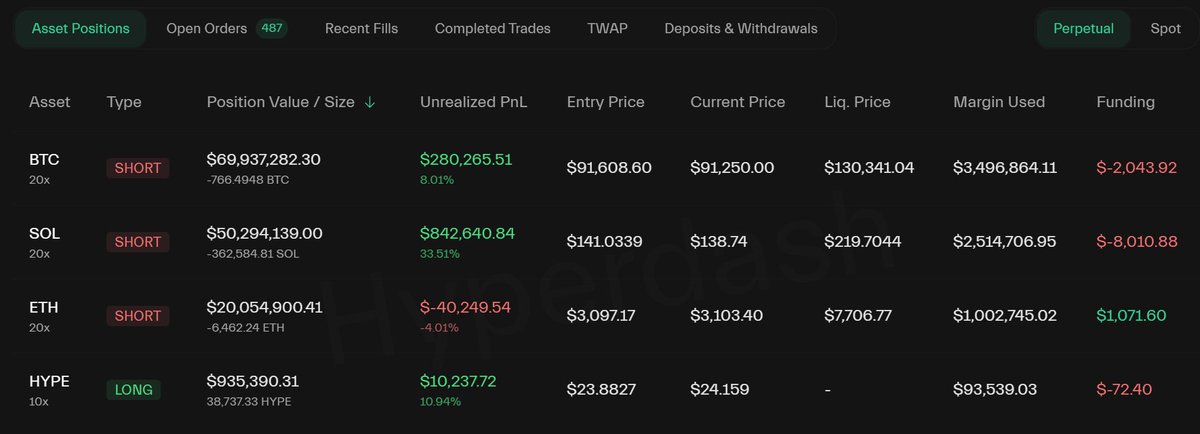Toggle to Perpetual view
Viewport: 1200px width, 434px height.
pos(1083,28)
